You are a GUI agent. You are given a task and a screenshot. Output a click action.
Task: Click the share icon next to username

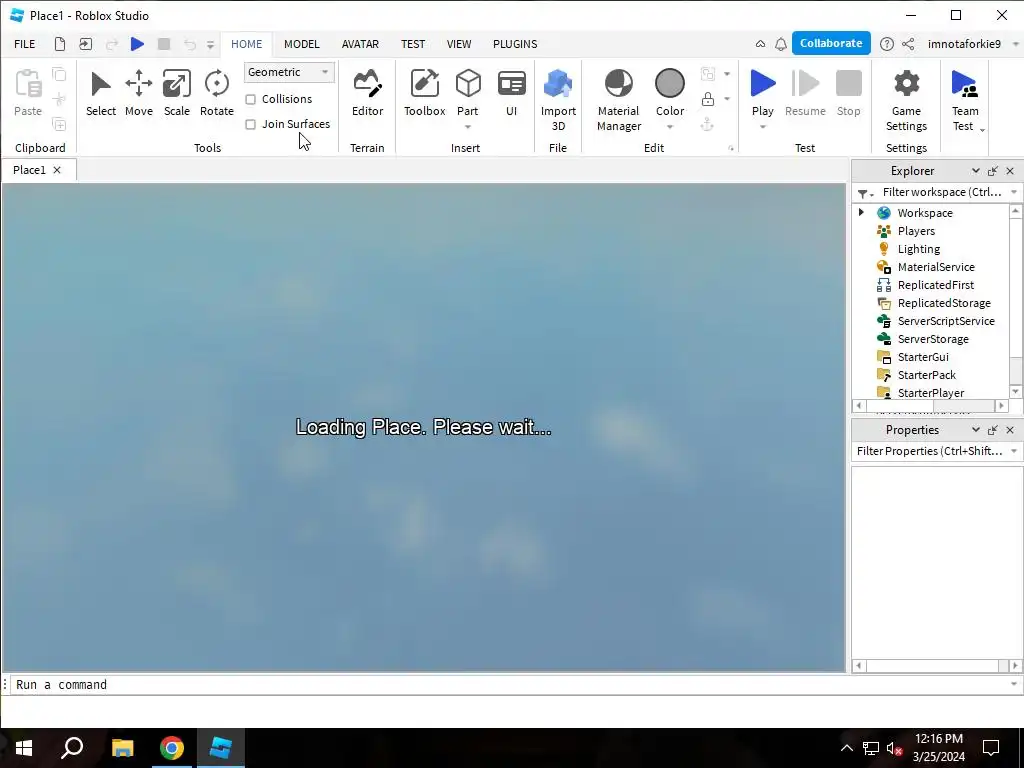pyautogui.click(x=908, y=44)
